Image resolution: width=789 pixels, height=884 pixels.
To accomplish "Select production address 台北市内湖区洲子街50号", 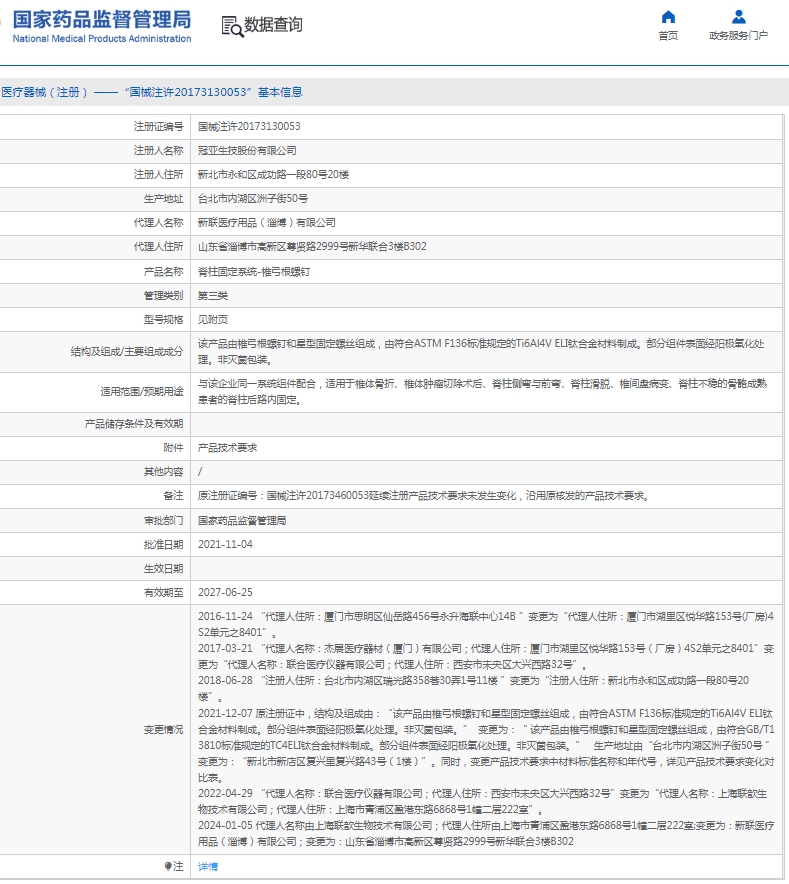I will pyautogui.click(x=253, y=198).
